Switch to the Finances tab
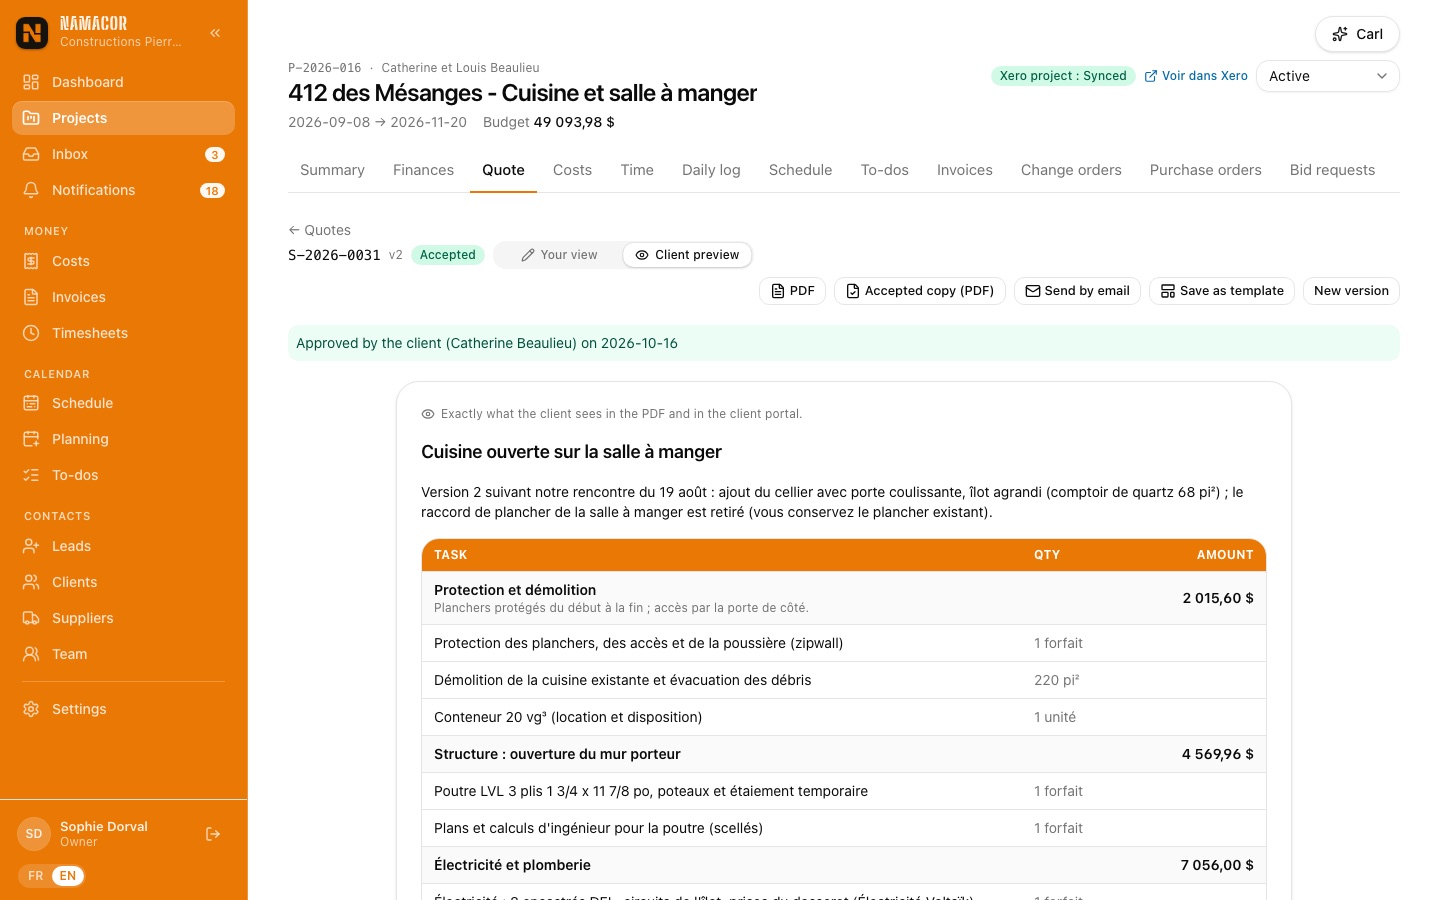 tap(423, 170)
